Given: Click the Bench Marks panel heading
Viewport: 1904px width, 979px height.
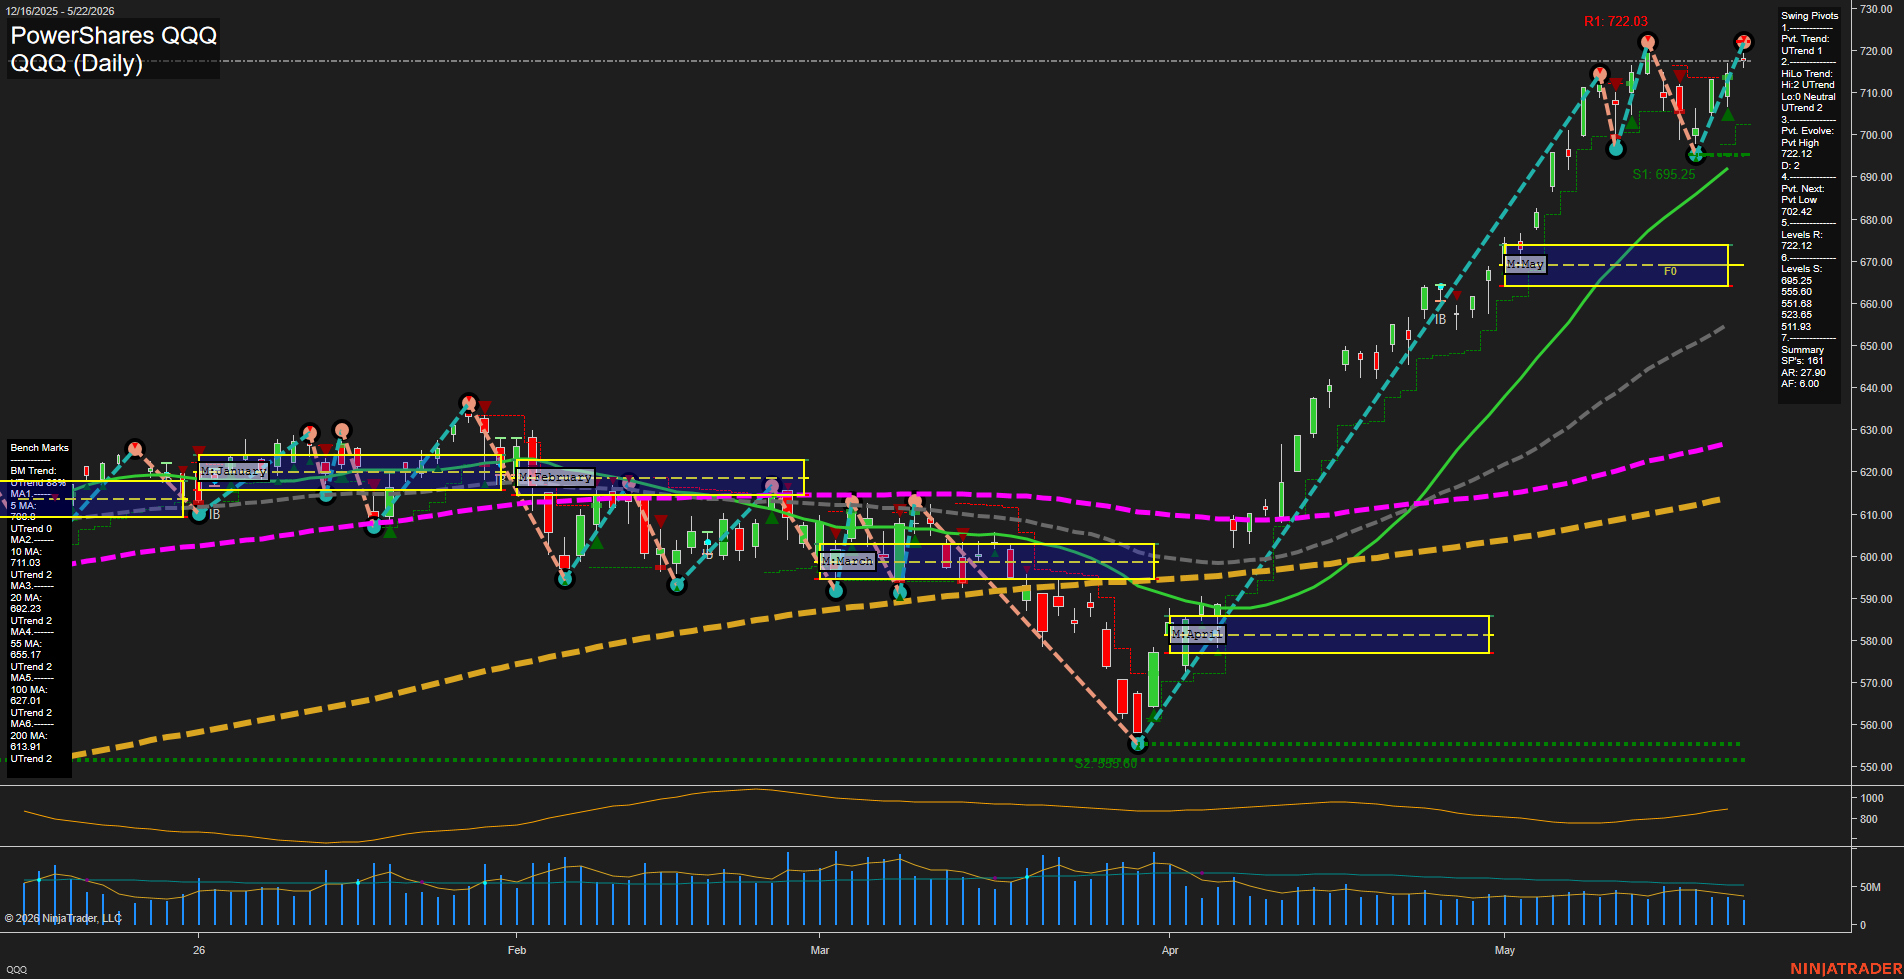Looking at the screenshot, I should 40,448.
